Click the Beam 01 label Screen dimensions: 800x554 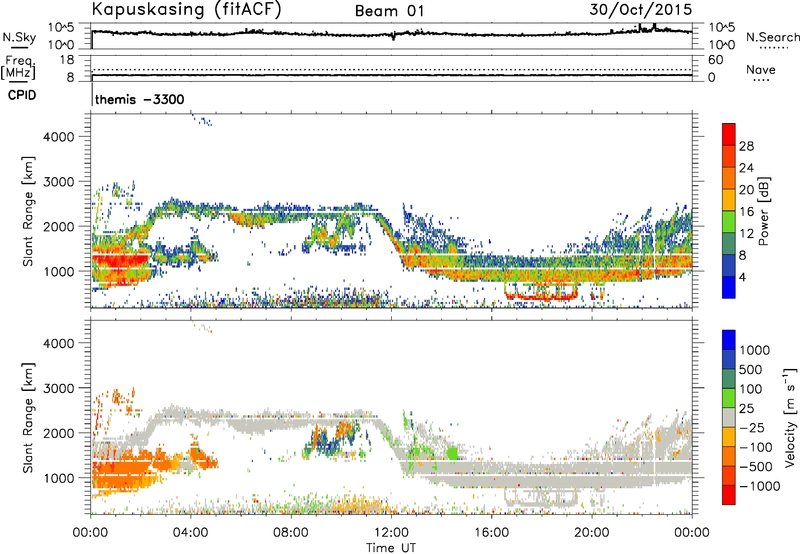click(x=389, y=11)
